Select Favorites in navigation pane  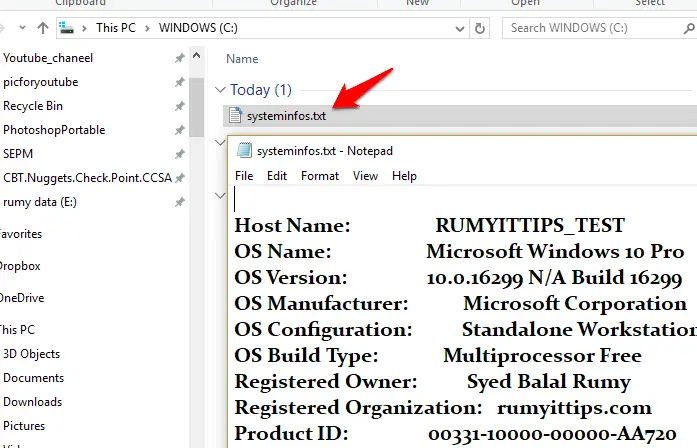point(20,234)
